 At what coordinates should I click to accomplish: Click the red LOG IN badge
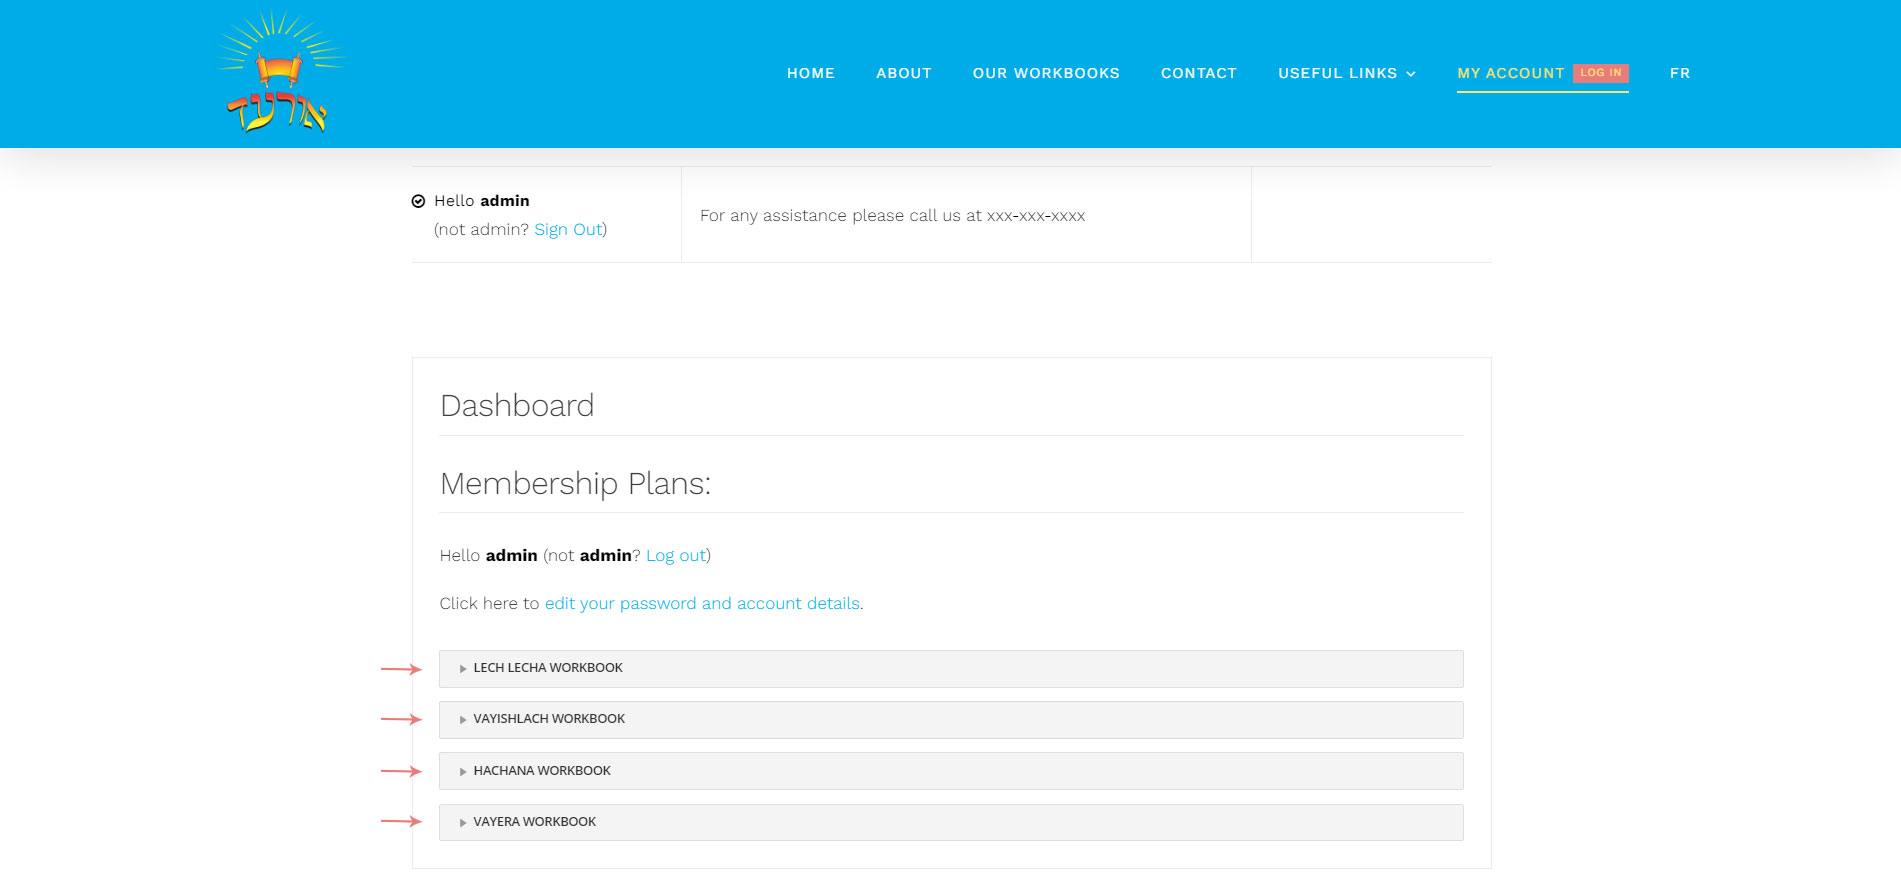tap(1600, 73)
